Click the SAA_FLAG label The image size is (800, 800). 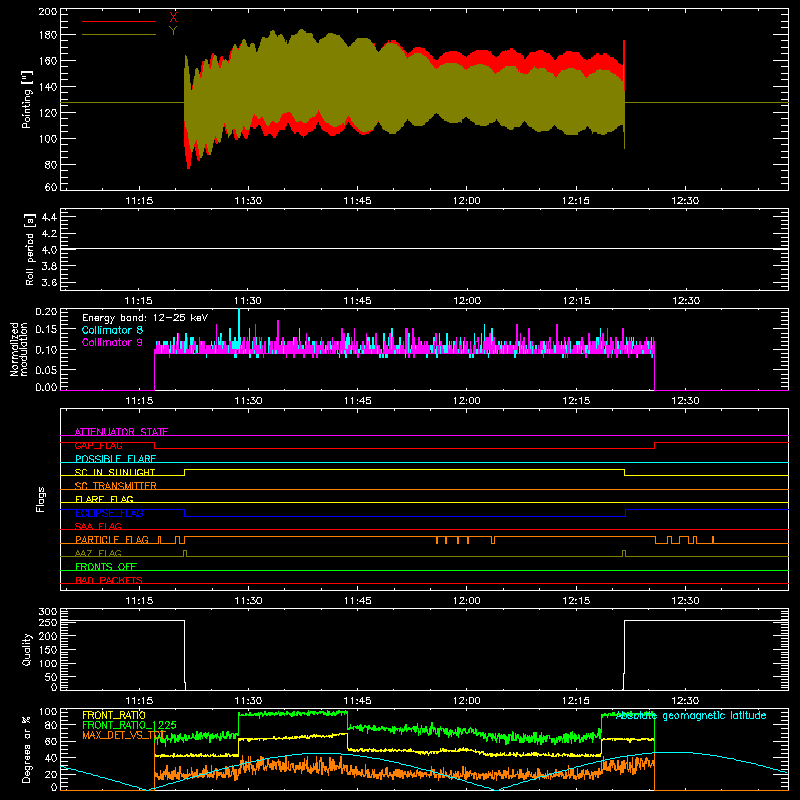(98, 526)
